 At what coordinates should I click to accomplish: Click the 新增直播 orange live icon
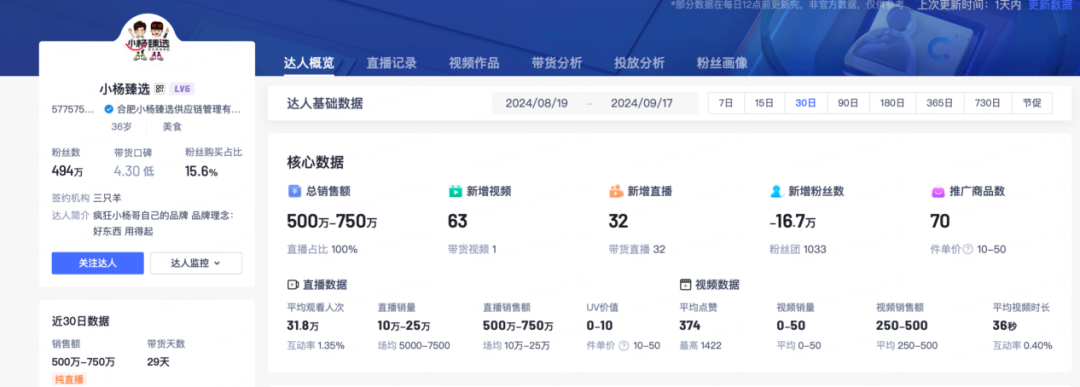pos(616,192)
